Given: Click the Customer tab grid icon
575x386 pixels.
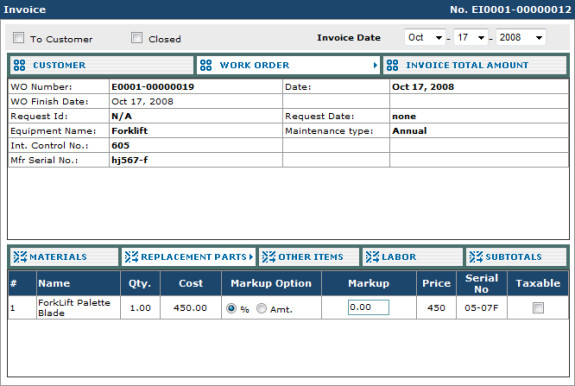Looking at the screenshot, I should (19, 65).
